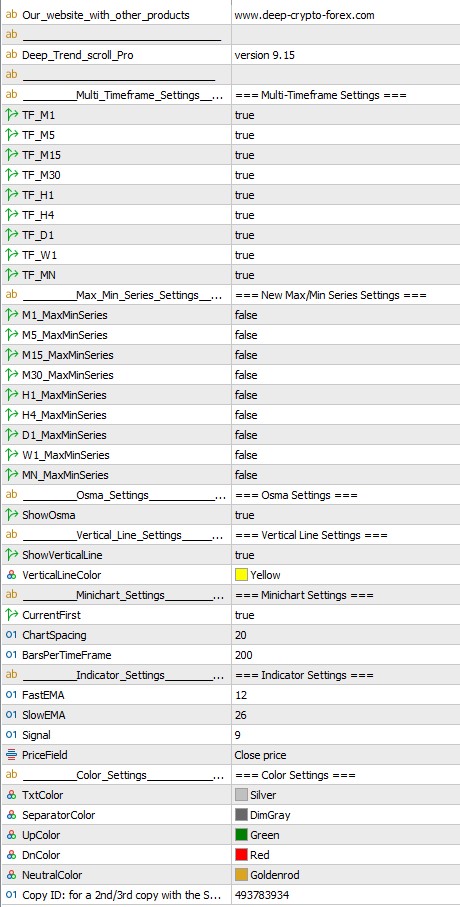Select the New Max/Min Series Settings value
The height and width of the screenshot is (907, 460).
click(330, 295)
